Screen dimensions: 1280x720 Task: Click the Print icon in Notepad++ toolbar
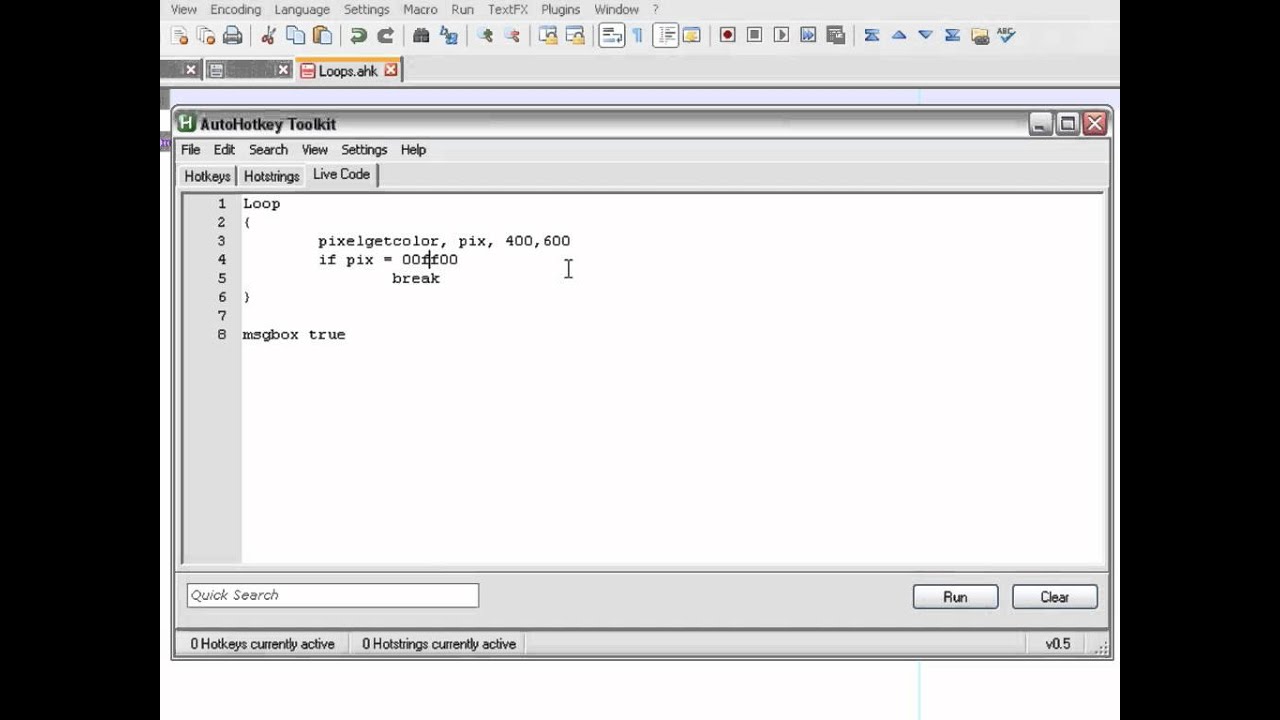(x=233, y=36)
